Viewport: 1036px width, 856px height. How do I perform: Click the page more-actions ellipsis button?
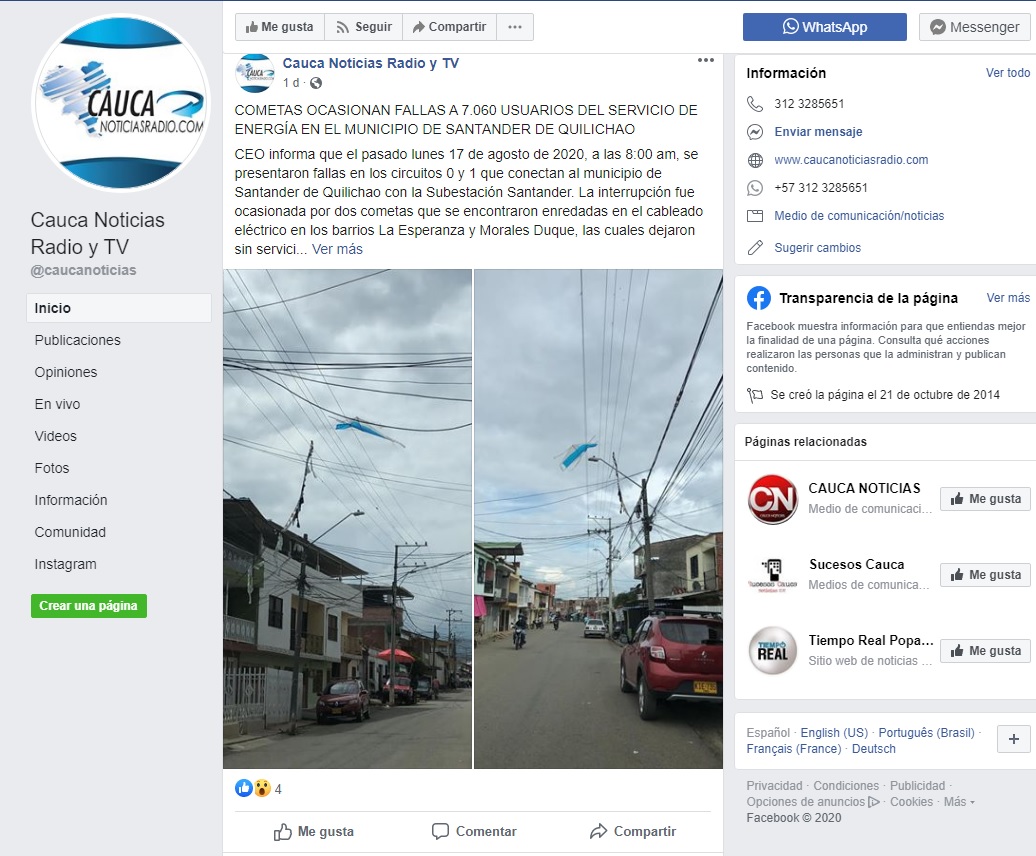click(x=515, y=27)
